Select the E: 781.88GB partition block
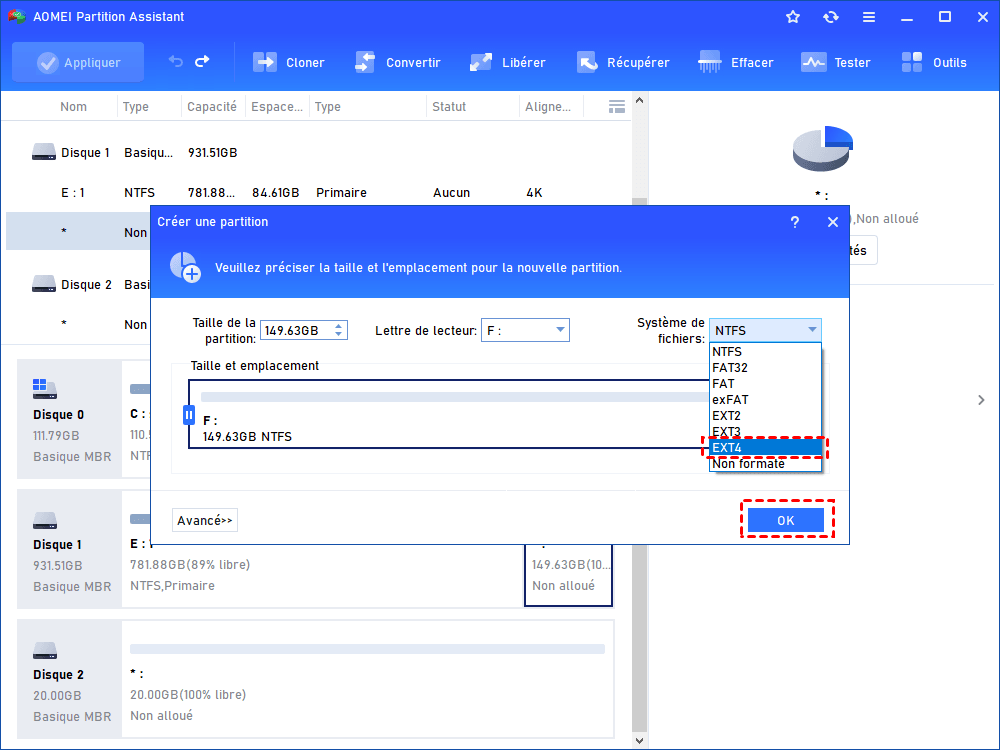This screenshot has width=1000, height=750. (x=323, y=575)
